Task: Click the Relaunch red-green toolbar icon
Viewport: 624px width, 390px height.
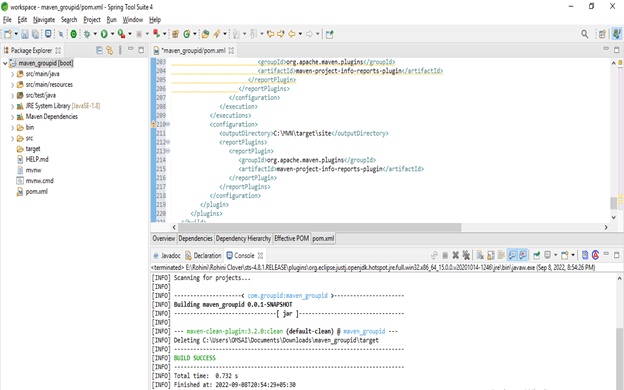Action: coord(157,34)
